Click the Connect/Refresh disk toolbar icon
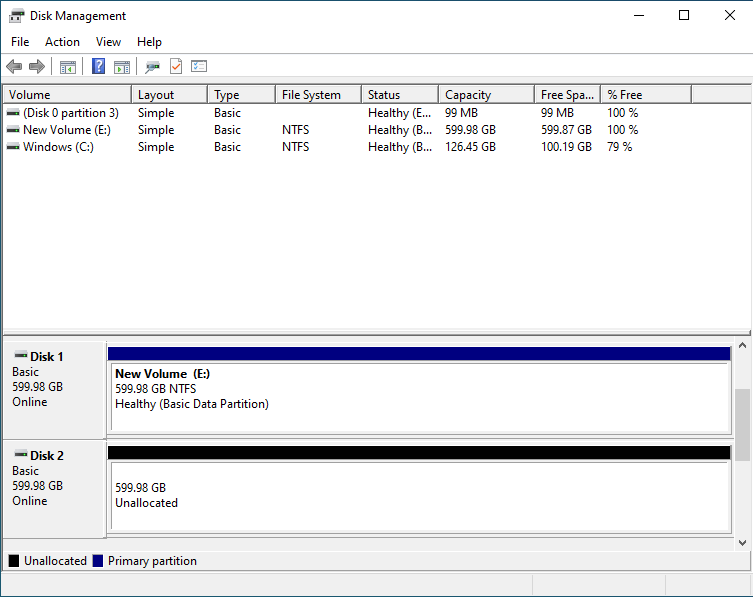The height and width of the screenshot is (597, 753). point(152,66)
